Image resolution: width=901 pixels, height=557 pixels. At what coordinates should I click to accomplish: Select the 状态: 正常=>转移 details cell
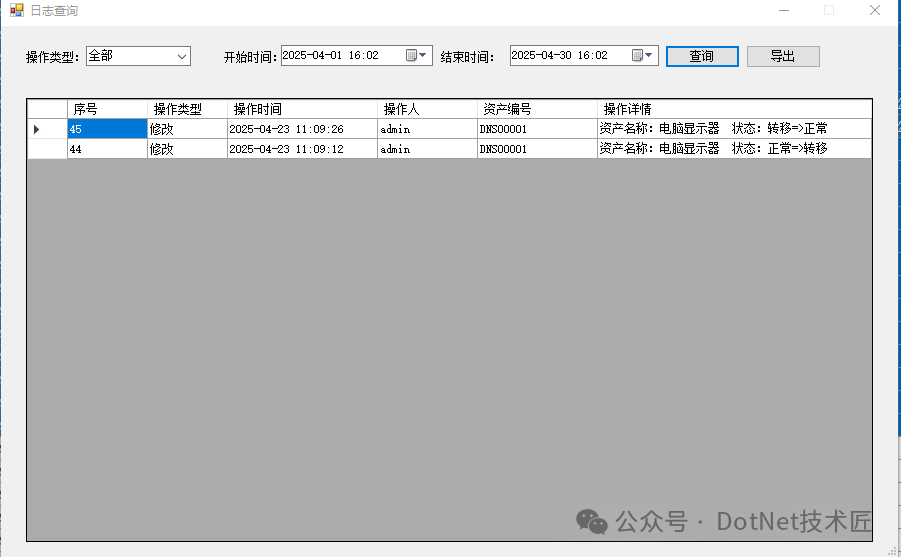[734, 149]
